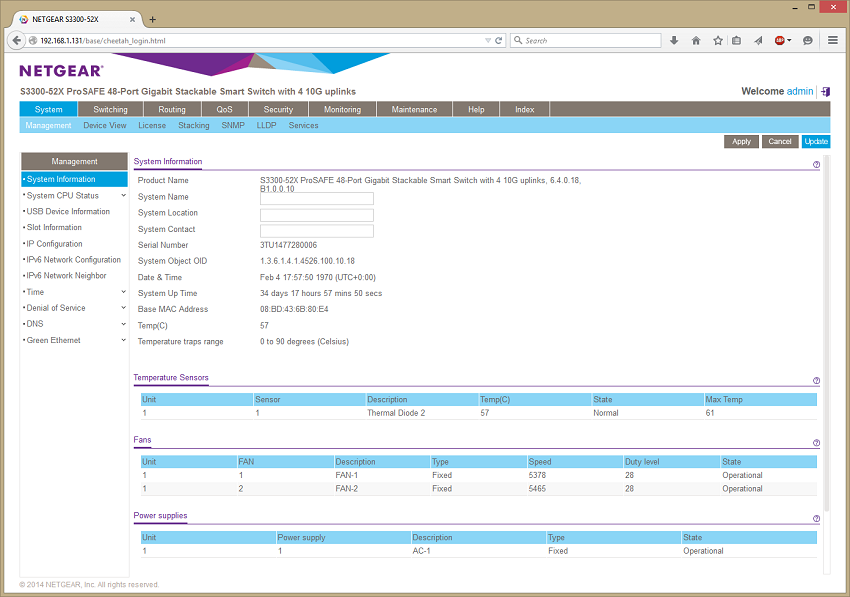The width and height of the screenshot is (850, 597).
Task: Click the Apply button
Action: [742, 142]
